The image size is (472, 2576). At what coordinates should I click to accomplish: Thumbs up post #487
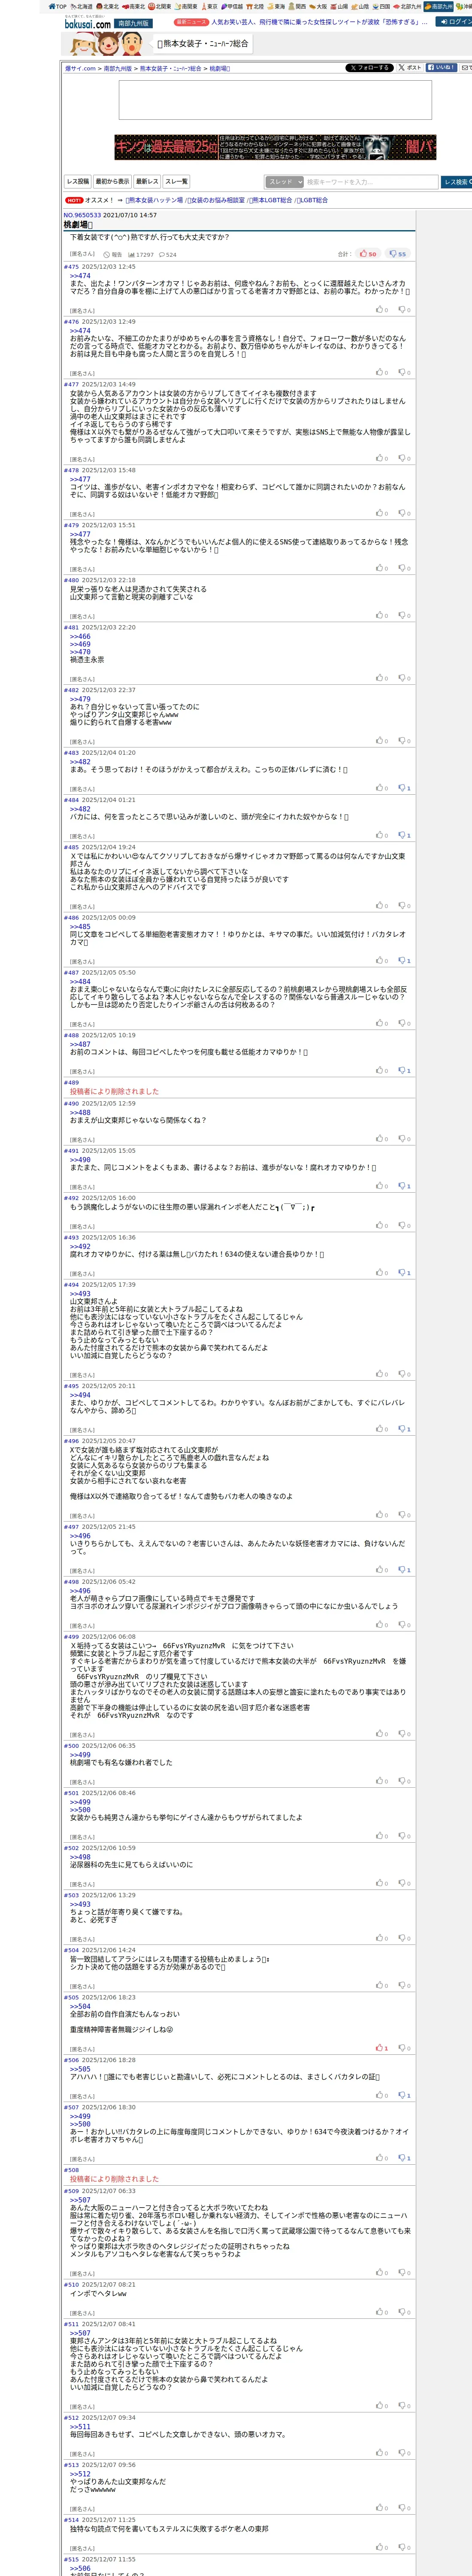pos(381,1023)
